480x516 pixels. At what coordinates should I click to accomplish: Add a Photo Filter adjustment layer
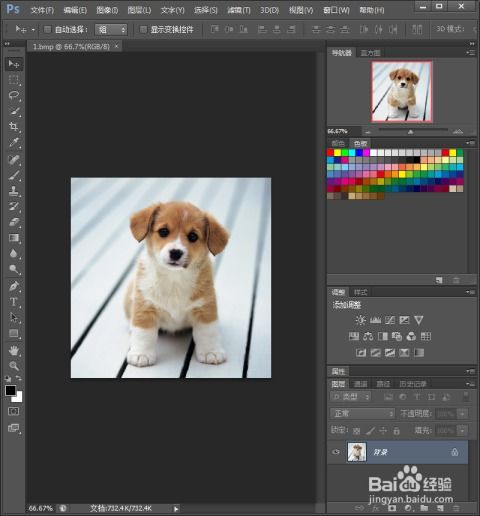[397, 336]
